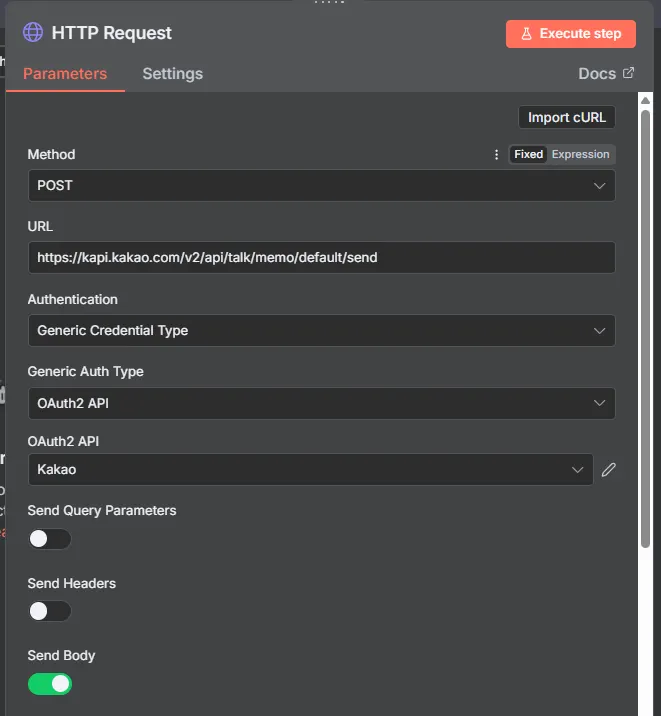The height and width of the screenshot is (716, 661).
Task: Click the HTTP Request globe icon
Action: coord(32,33)
